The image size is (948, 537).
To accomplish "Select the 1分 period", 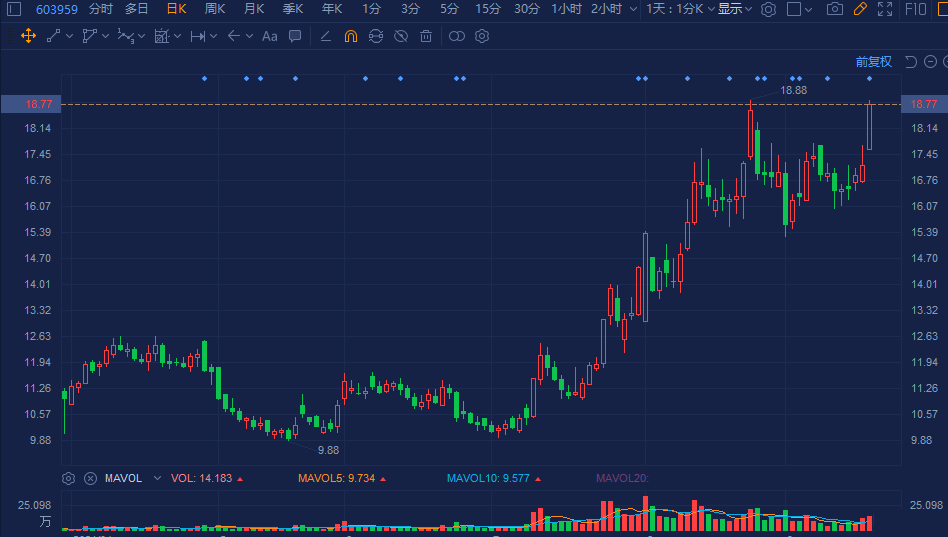I will click(x=371, y=9).
